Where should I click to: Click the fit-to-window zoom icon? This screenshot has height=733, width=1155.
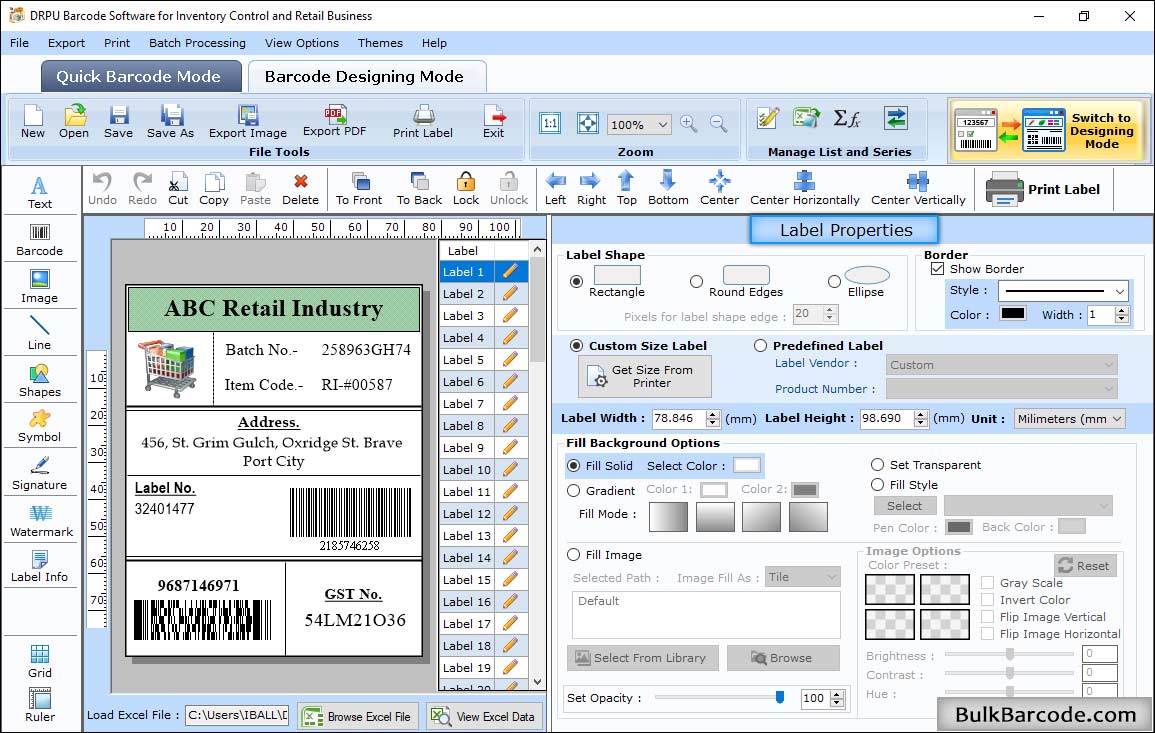pos(588,123)
